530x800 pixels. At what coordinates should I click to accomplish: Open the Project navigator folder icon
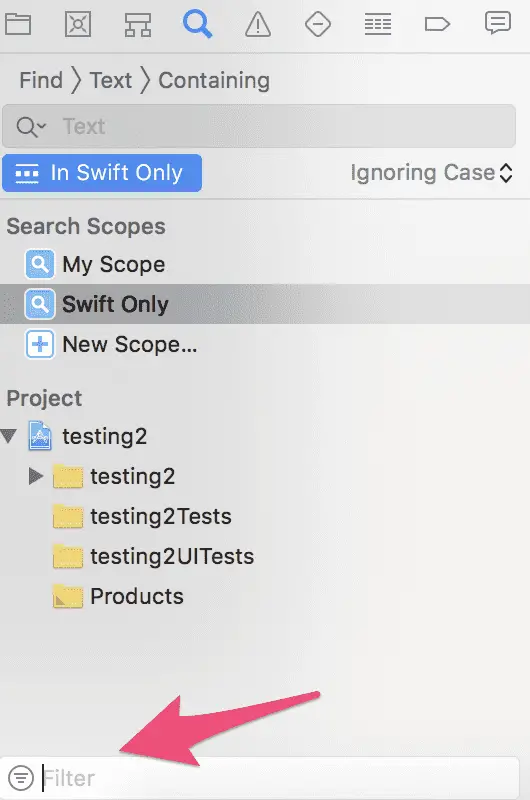[x=18, y=24]
